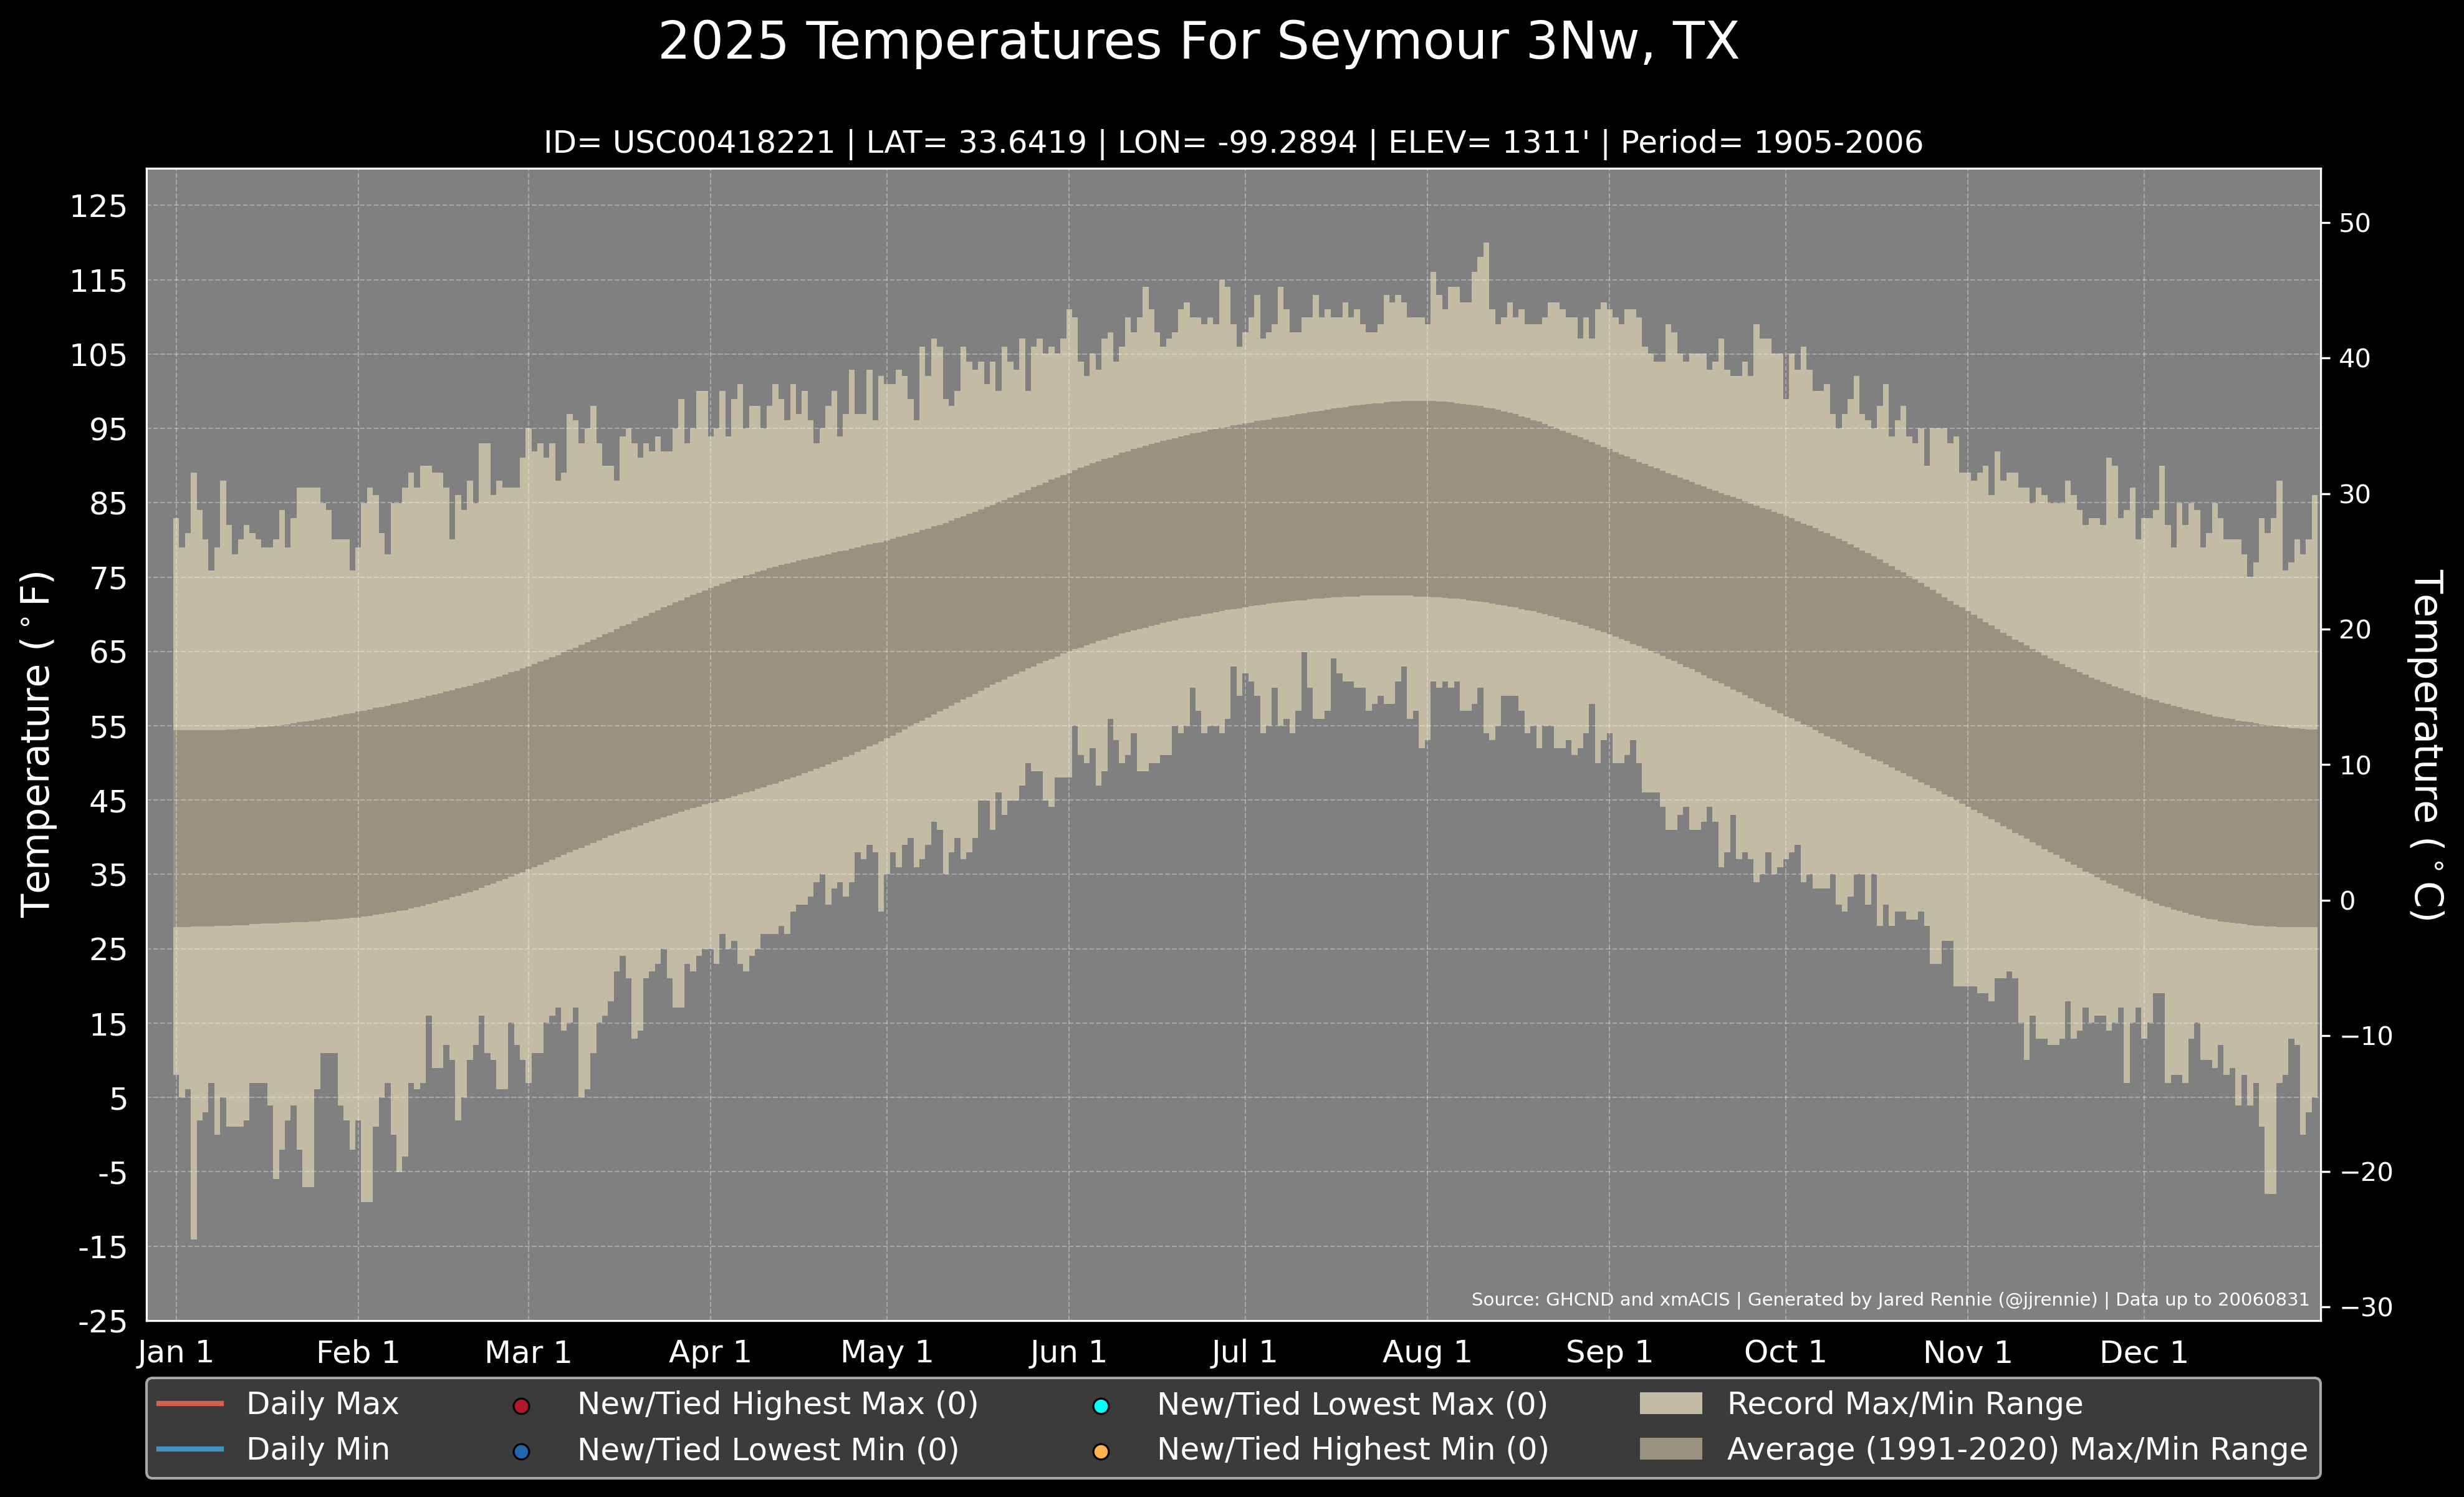Click the 'Mar 1' x-axis label
This screenshot has height=1497, width=2464.
coord(528,1353)
